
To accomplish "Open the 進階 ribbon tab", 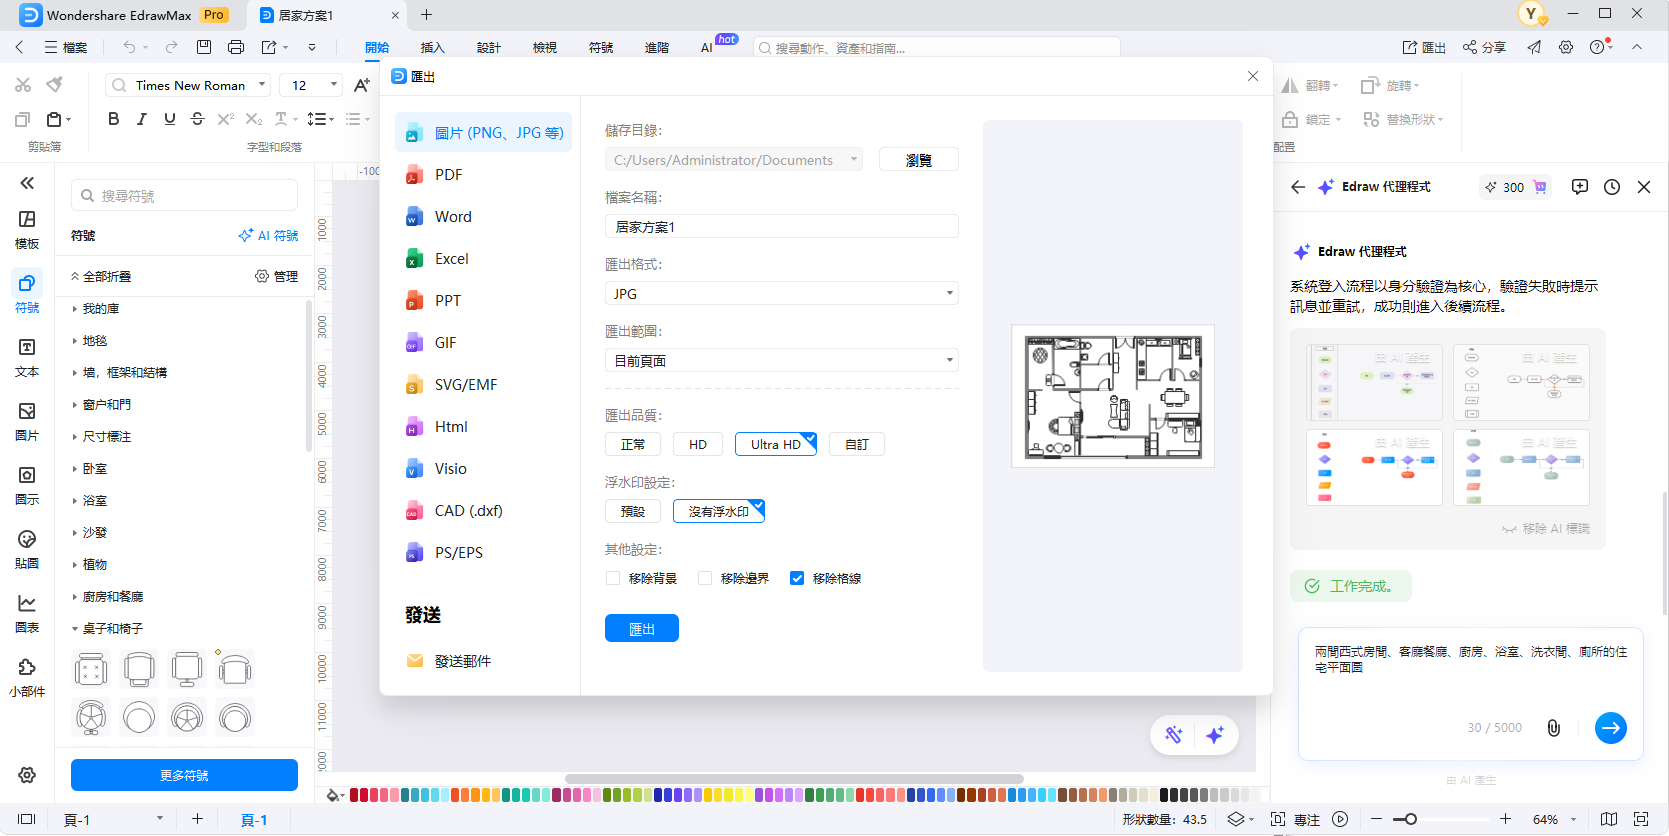I will tap(656, 47).
